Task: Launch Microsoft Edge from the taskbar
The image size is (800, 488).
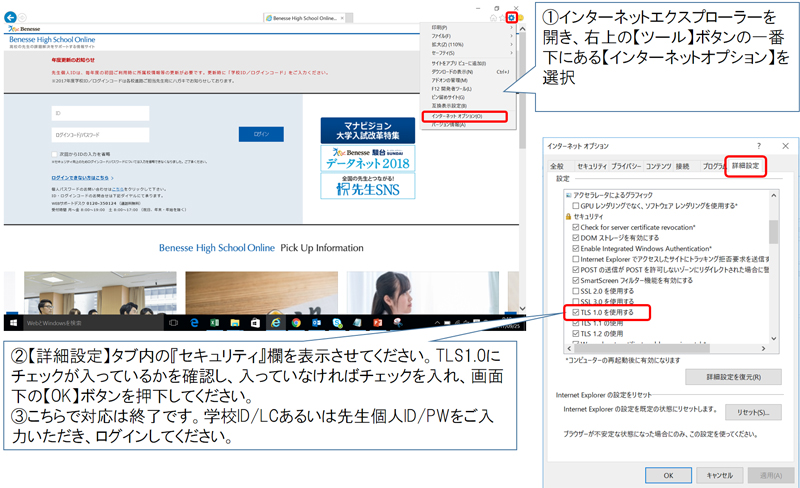Action: [x=194, y=323]
